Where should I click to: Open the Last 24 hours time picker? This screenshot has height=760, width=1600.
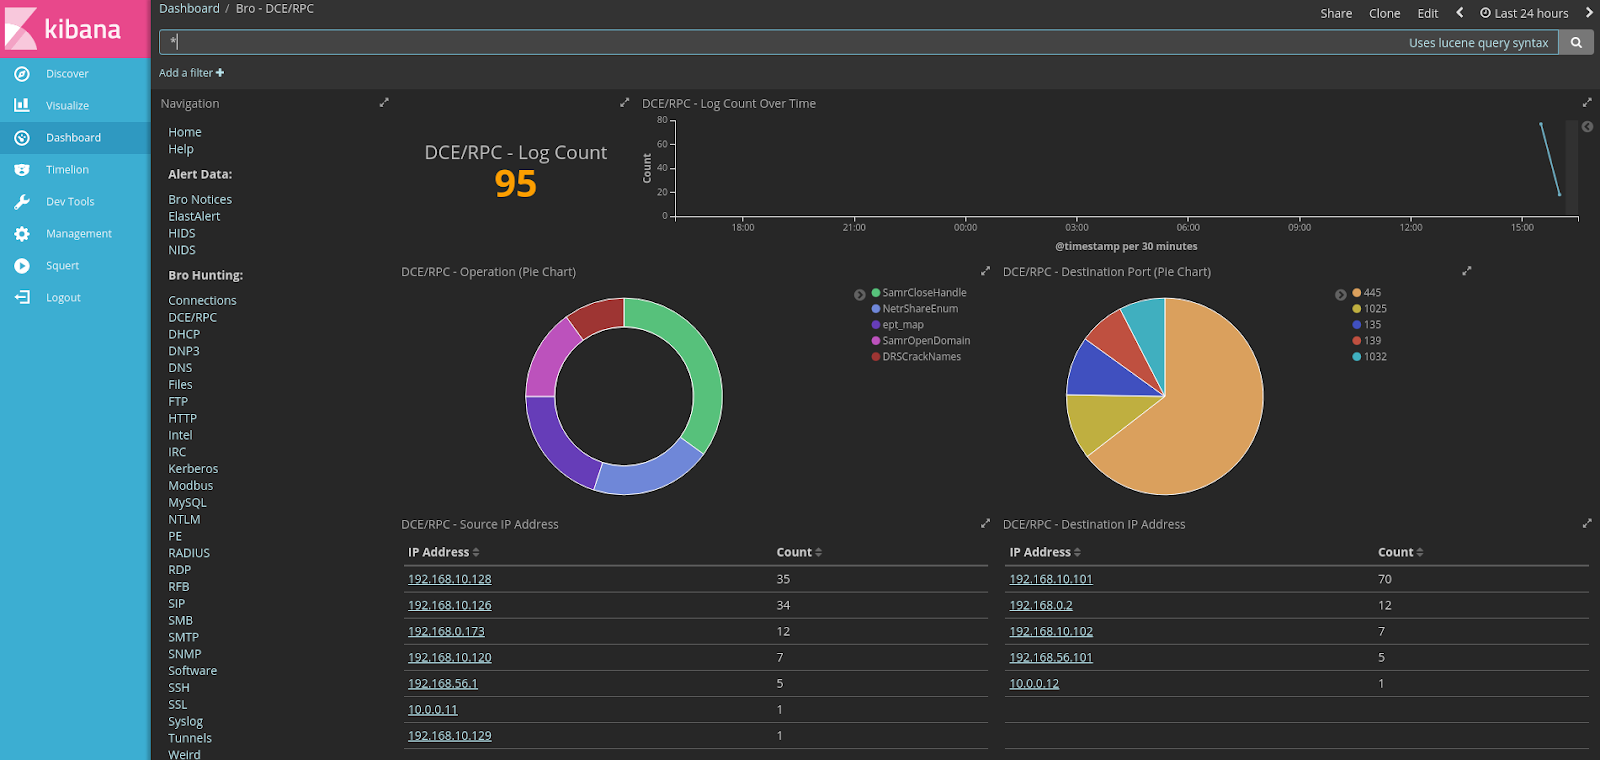[1524, 13]
